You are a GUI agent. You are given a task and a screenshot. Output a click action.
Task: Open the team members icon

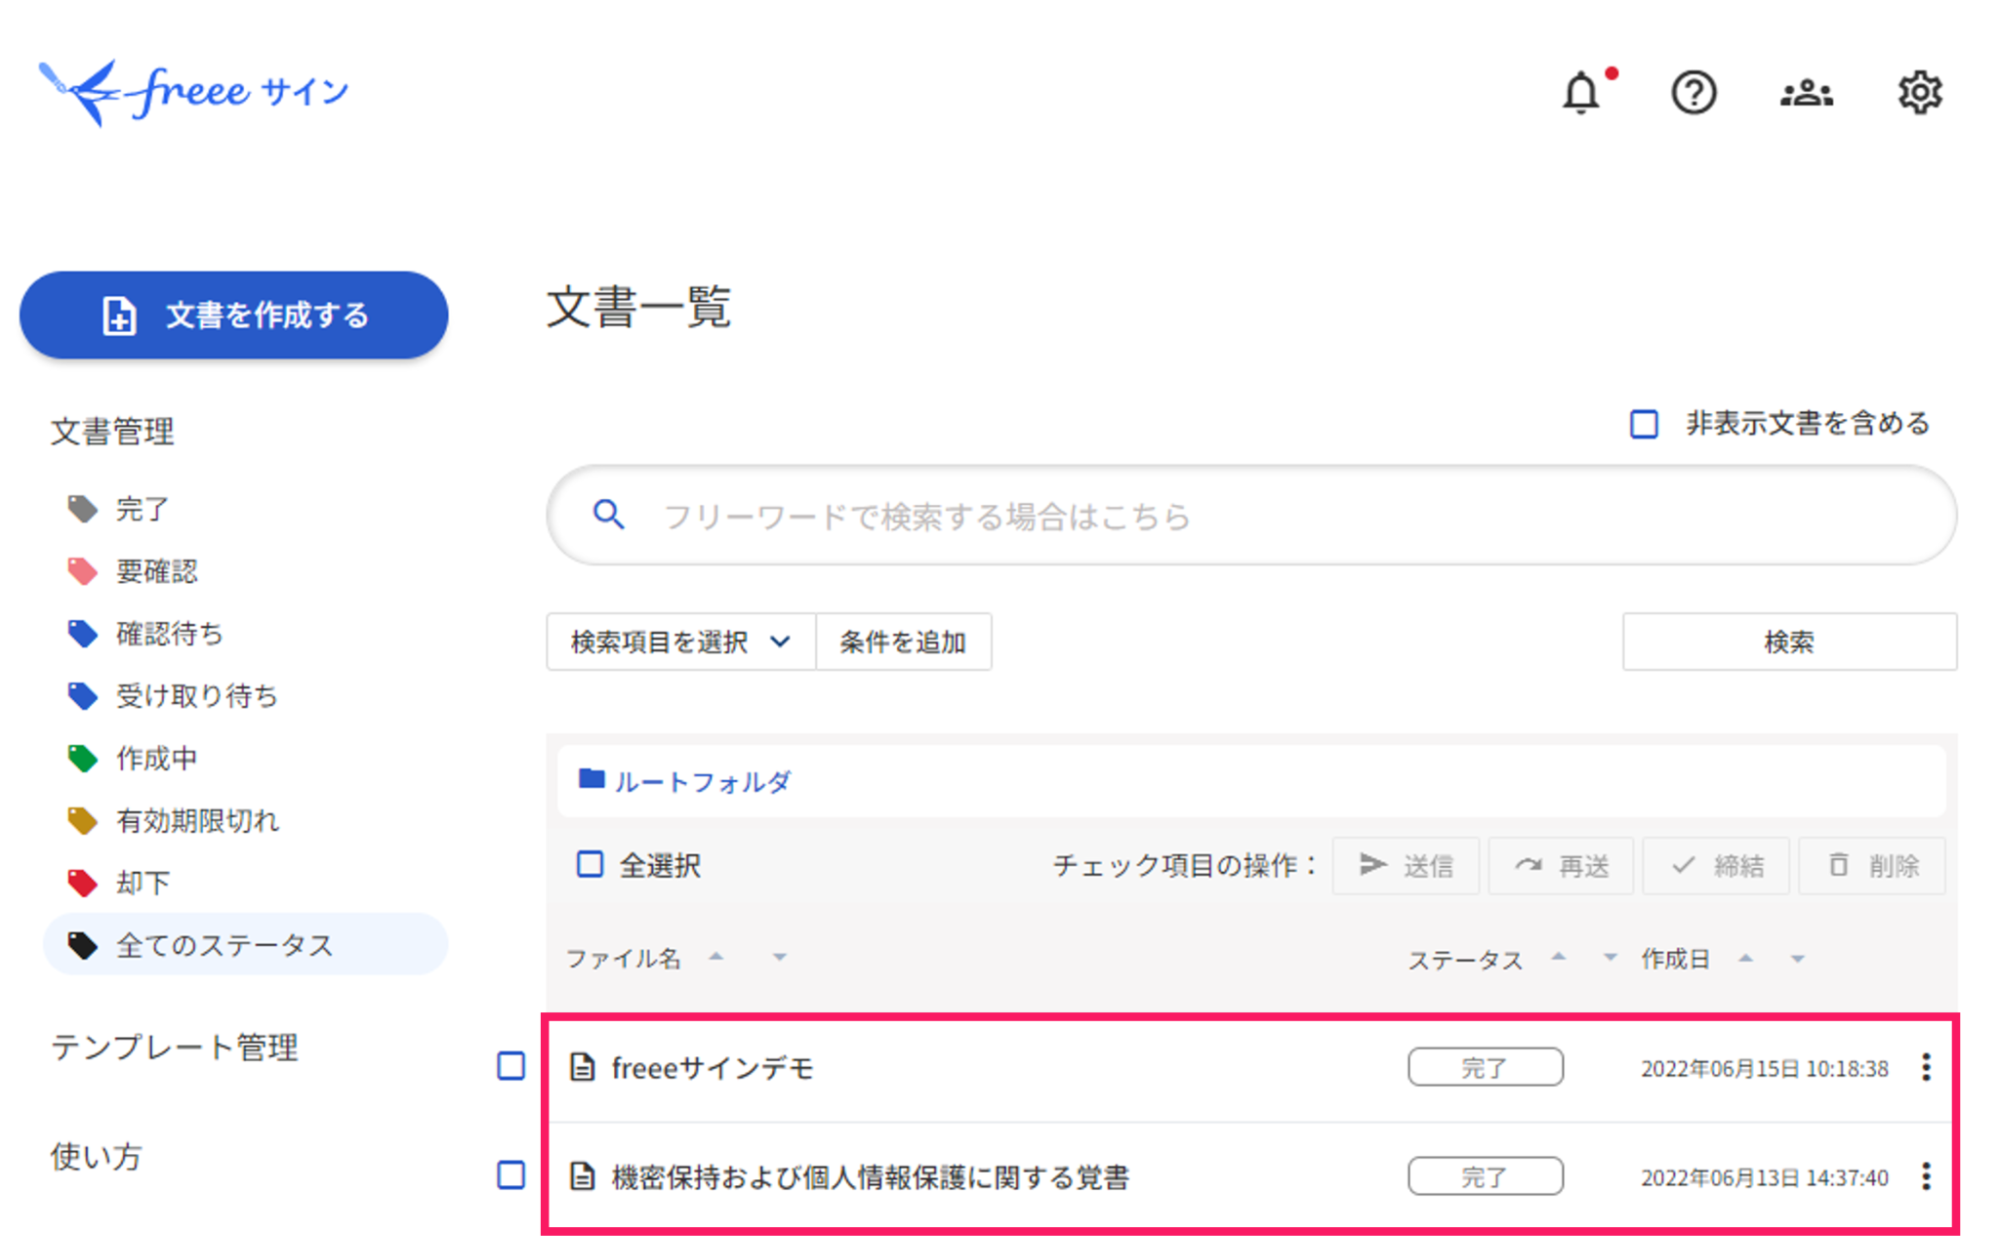point(1806,93)
